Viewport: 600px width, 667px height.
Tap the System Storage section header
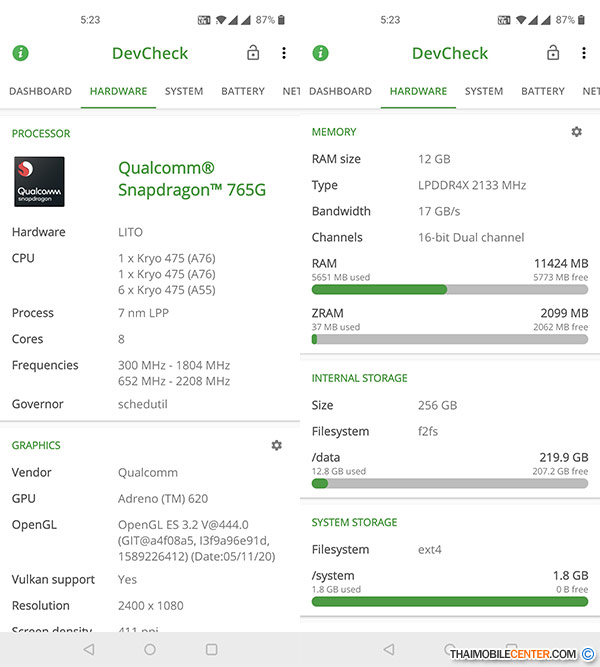354,522
